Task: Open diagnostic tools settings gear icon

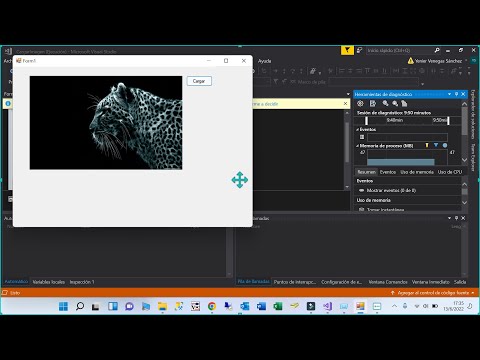Action: [360, 104]
